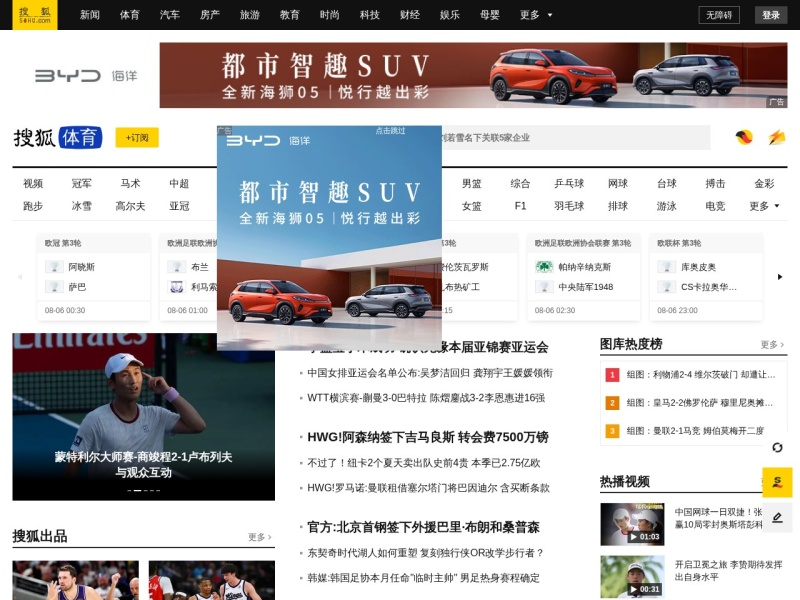Open the 中超 sports category
Image resolution: width=800 pixels, height=600 pixels.
[x=179, y=184]
